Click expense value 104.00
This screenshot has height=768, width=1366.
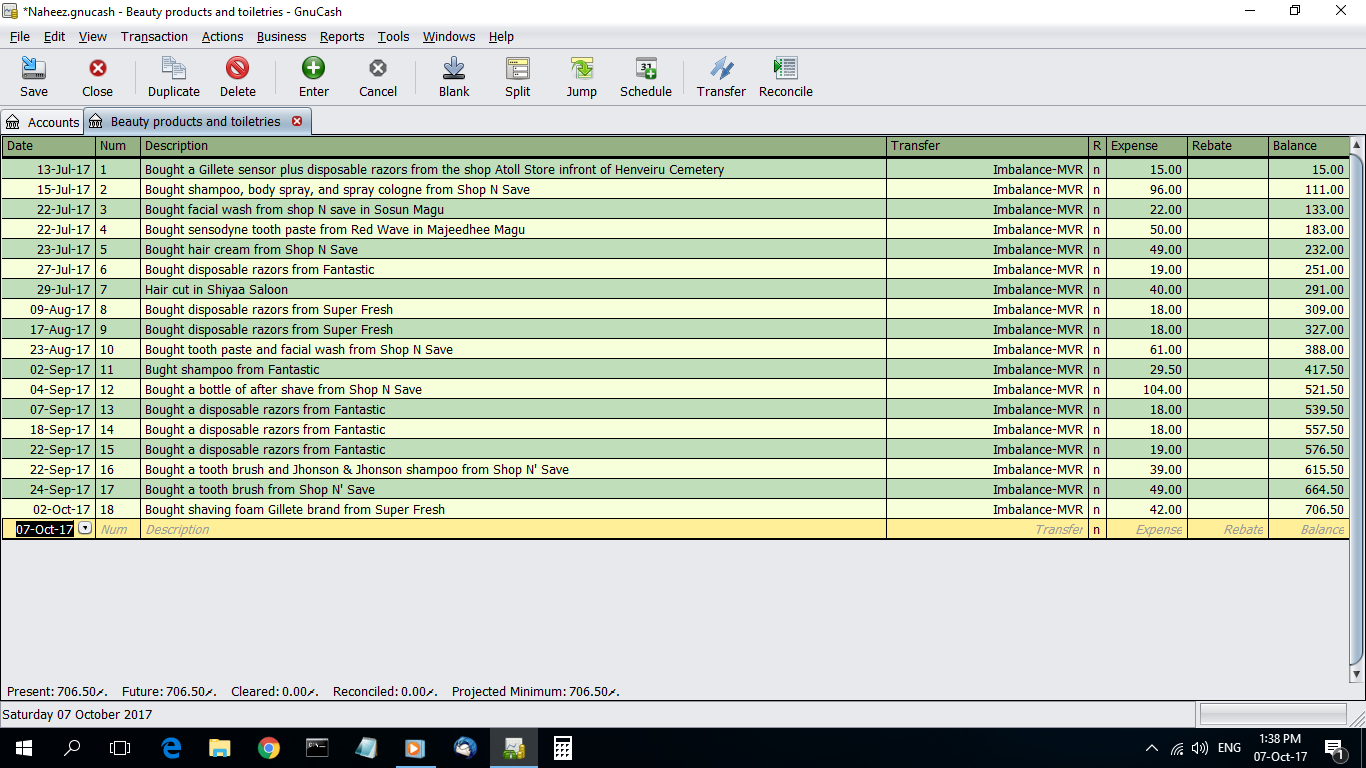click(x=1162, y=389)
